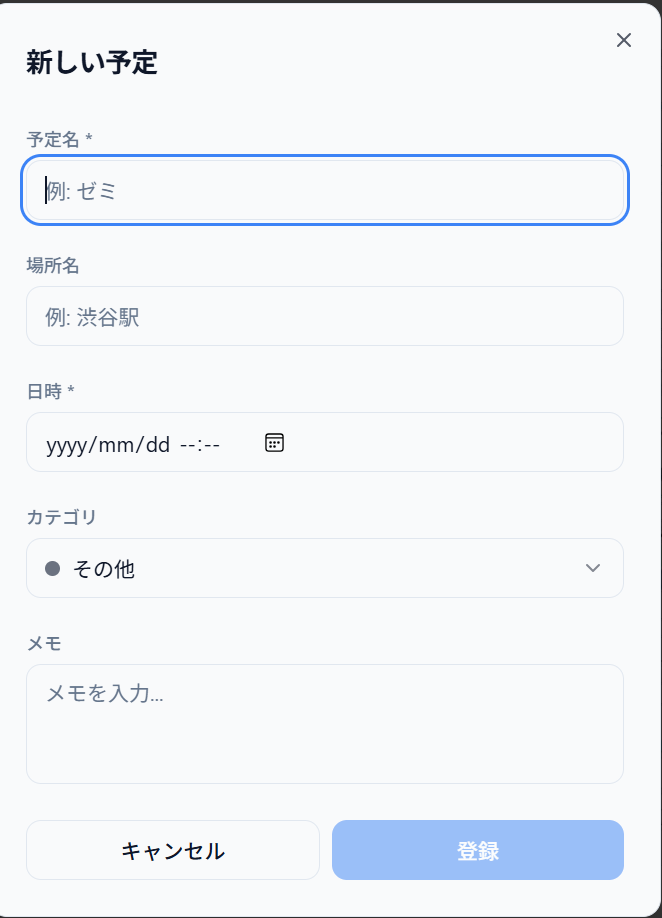Click inside the メモ text area
This screenshot has height=918, width=662.
click(x=325, y=723)
